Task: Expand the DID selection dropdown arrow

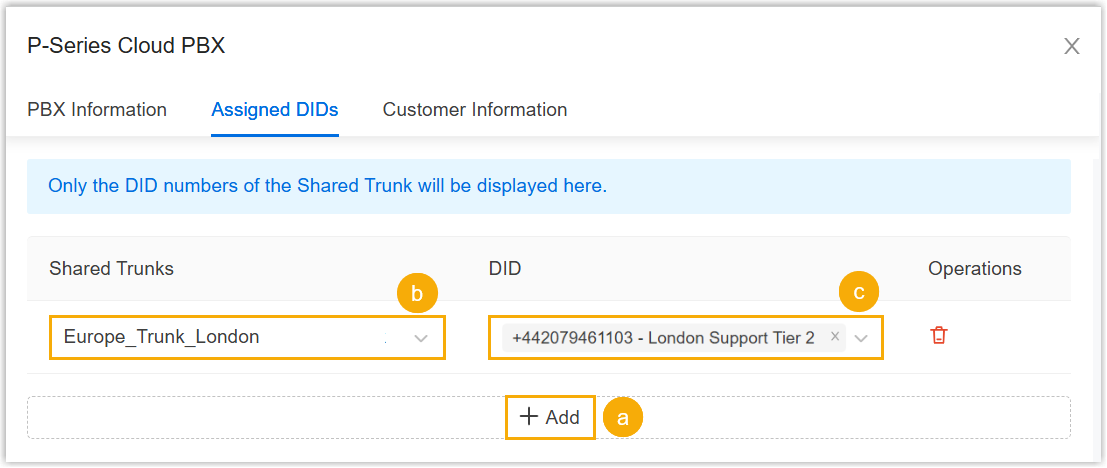Action: 861,338
